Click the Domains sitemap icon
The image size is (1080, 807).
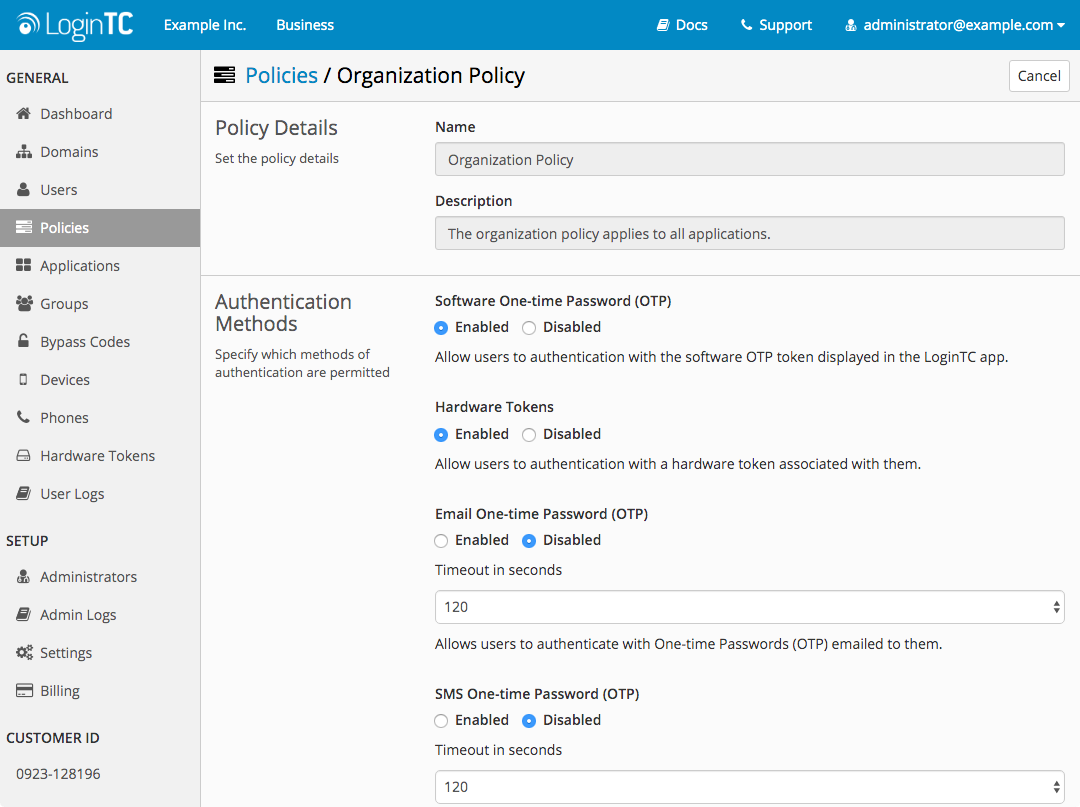tap(23, 151)
